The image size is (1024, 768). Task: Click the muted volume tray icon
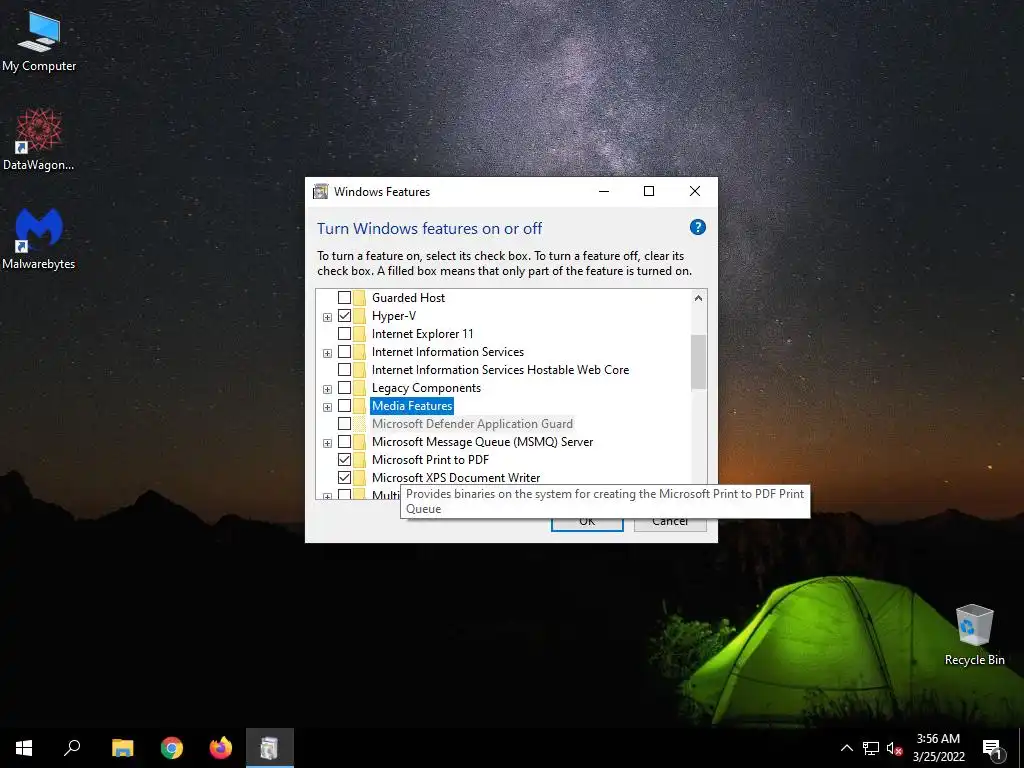coord(894,748)
